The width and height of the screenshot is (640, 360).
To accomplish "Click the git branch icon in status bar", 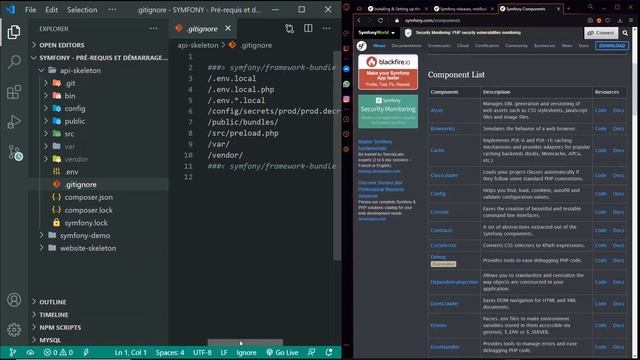I will tap(13, 353).
